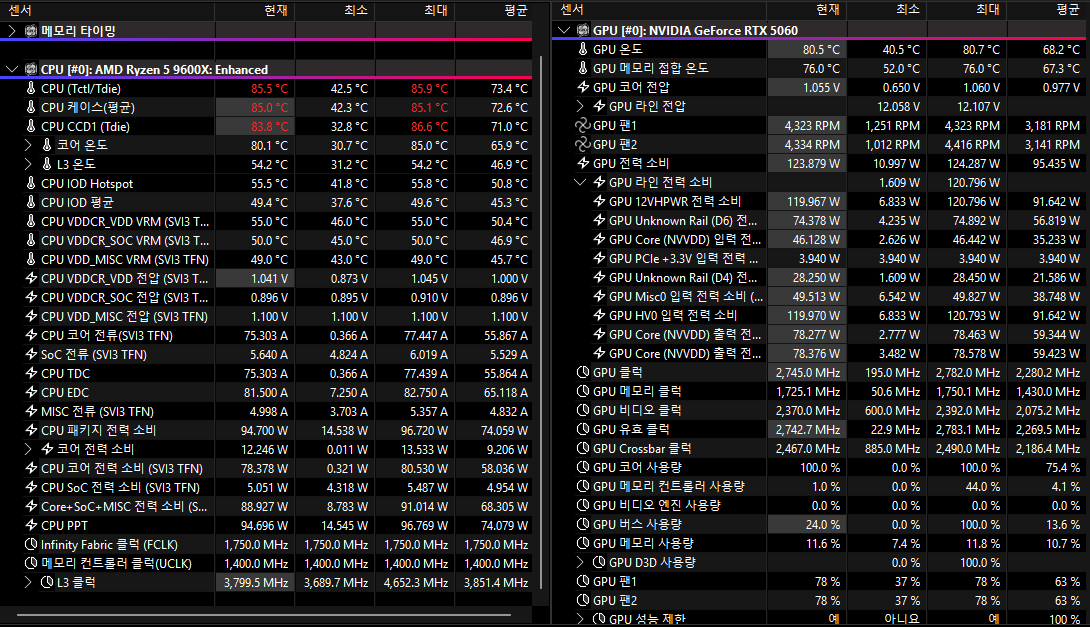
Task: Expand the 메모리 타이밍 group
Action: point(12,31)
